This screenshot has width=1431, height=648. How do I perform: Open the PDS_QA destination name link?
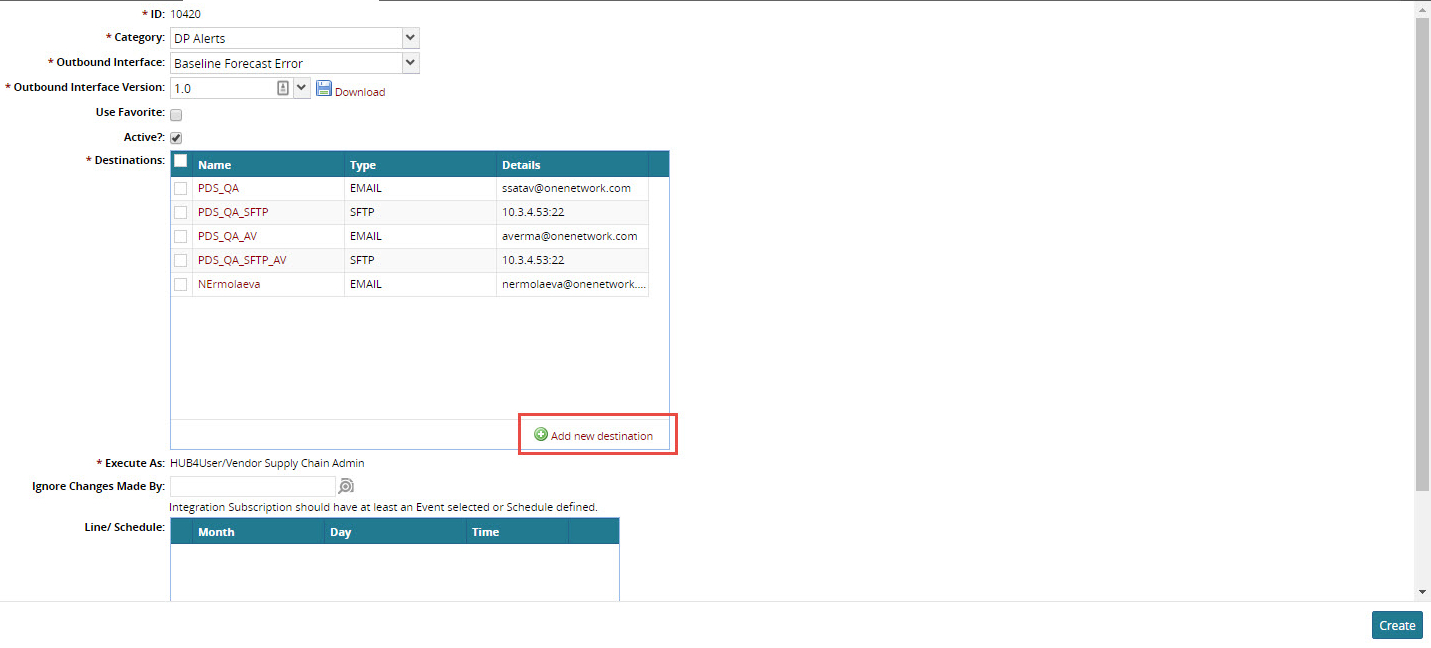click(x=218, y=188)
